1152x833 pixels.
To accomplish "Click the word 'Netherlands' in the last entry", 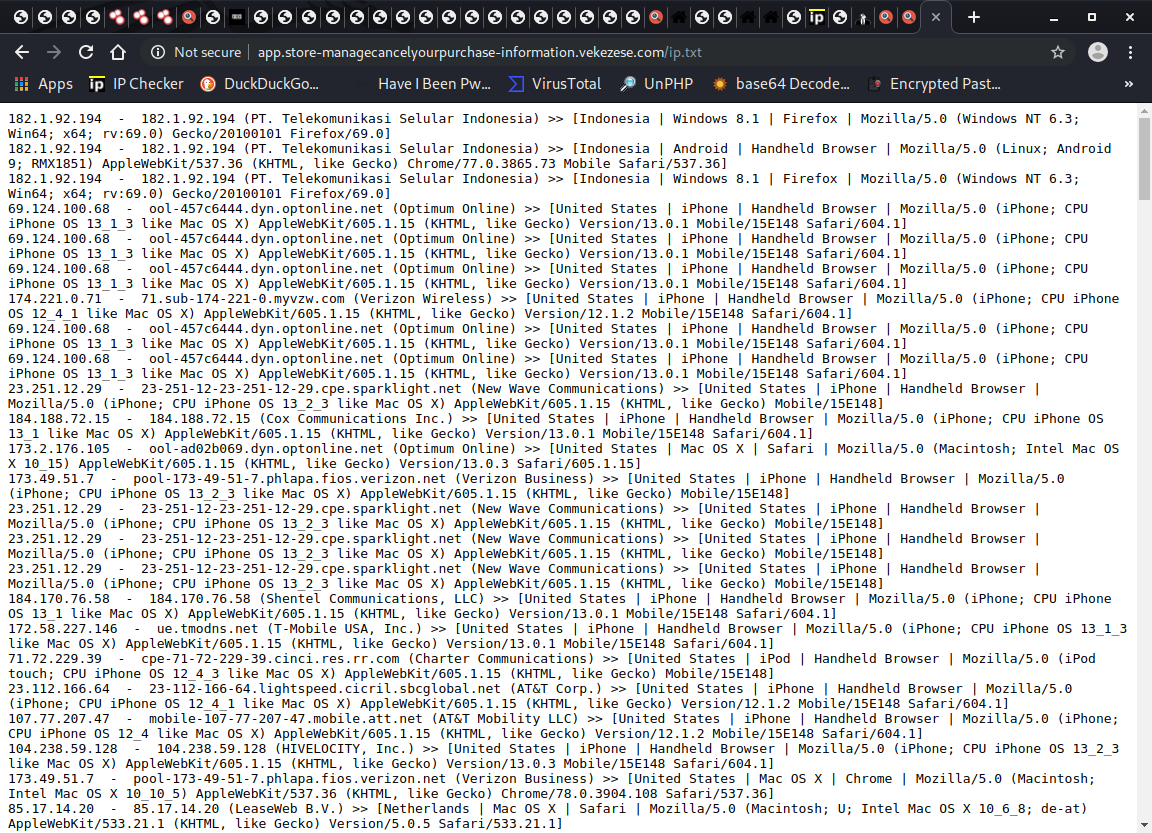I will 427,809.
